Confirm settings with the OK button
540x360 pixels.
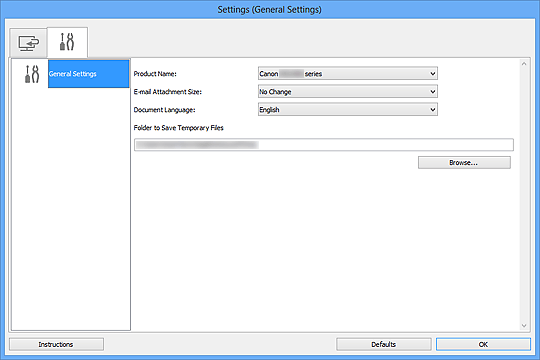coord(483,344)
